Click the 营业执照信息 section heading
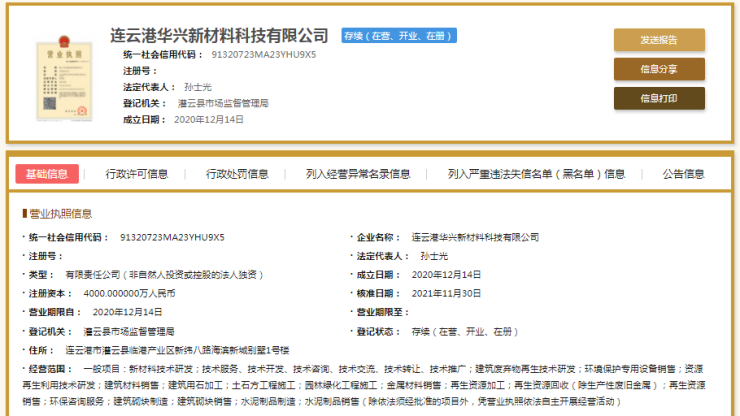 pos(60,214)
